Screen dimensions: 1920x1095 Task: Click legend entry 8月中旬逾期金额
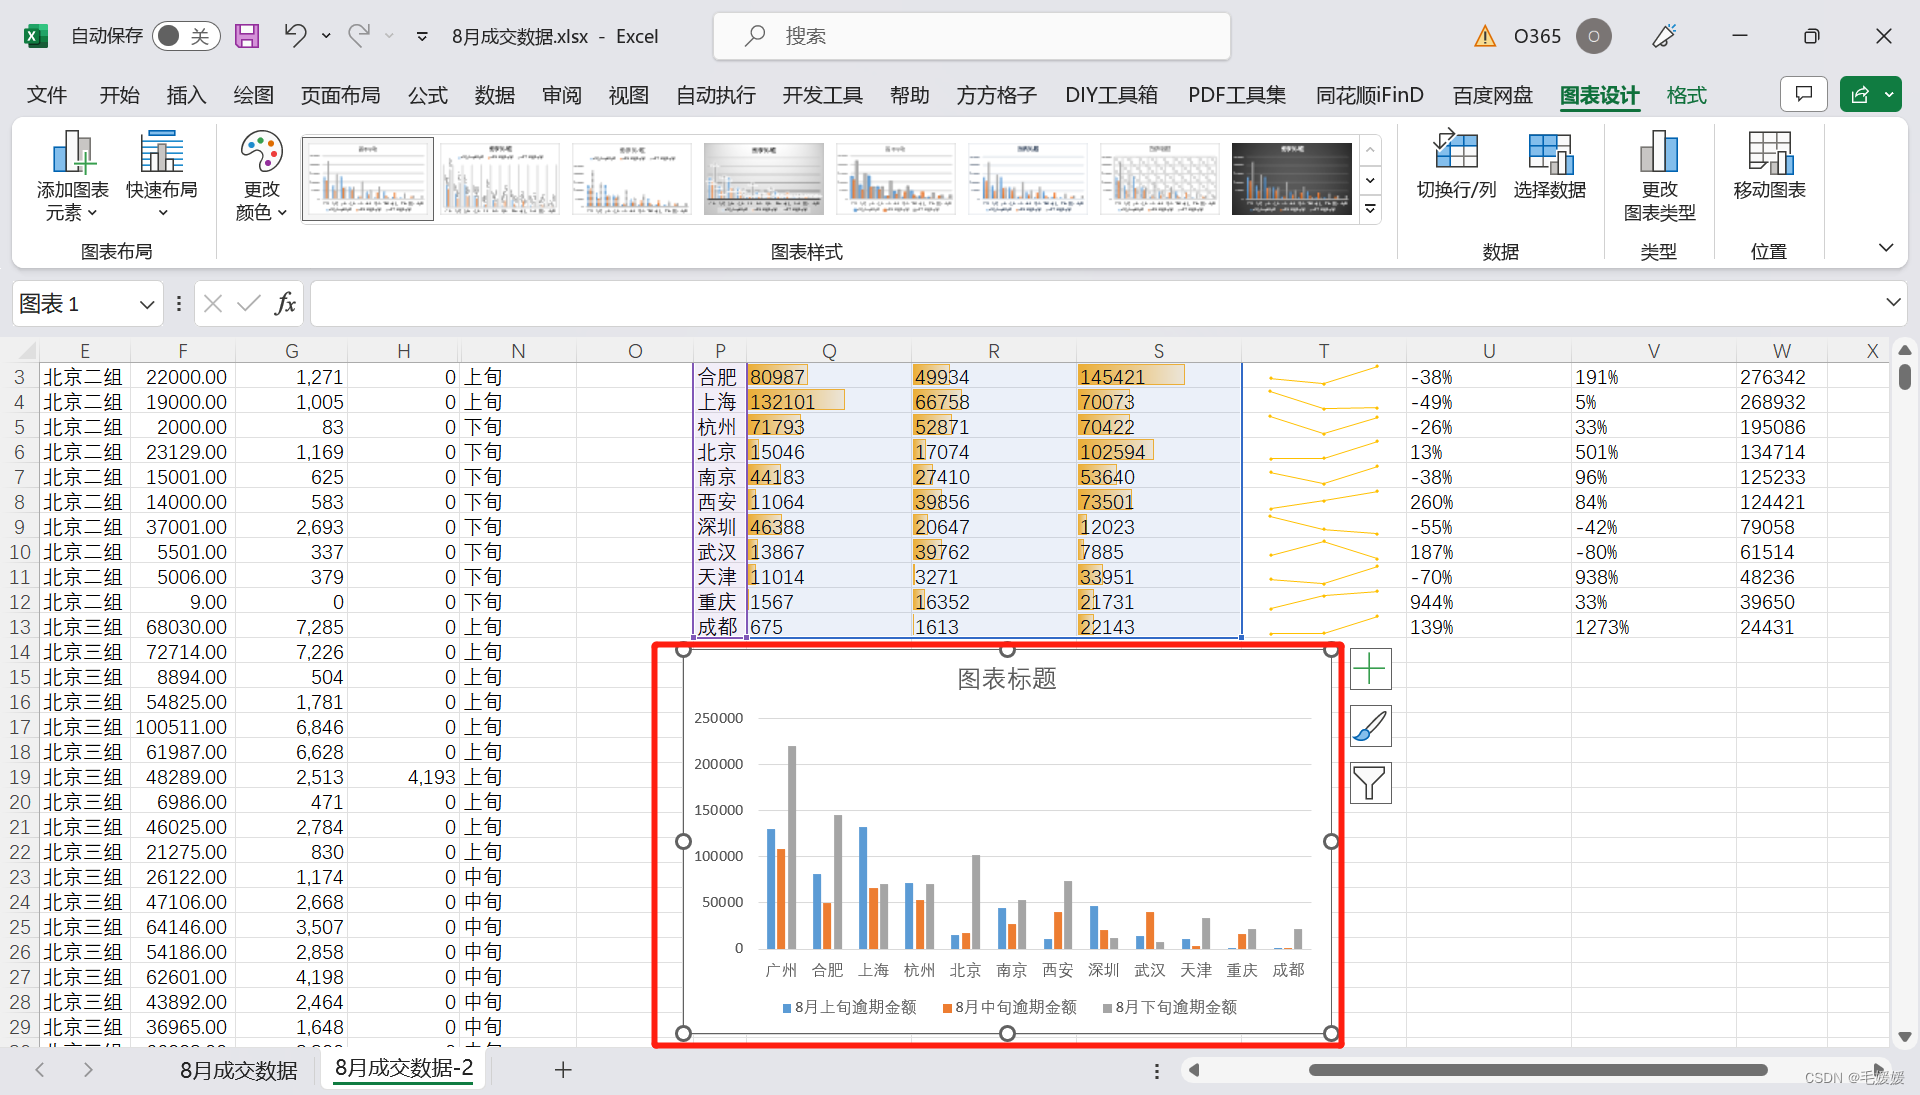1009,1007
